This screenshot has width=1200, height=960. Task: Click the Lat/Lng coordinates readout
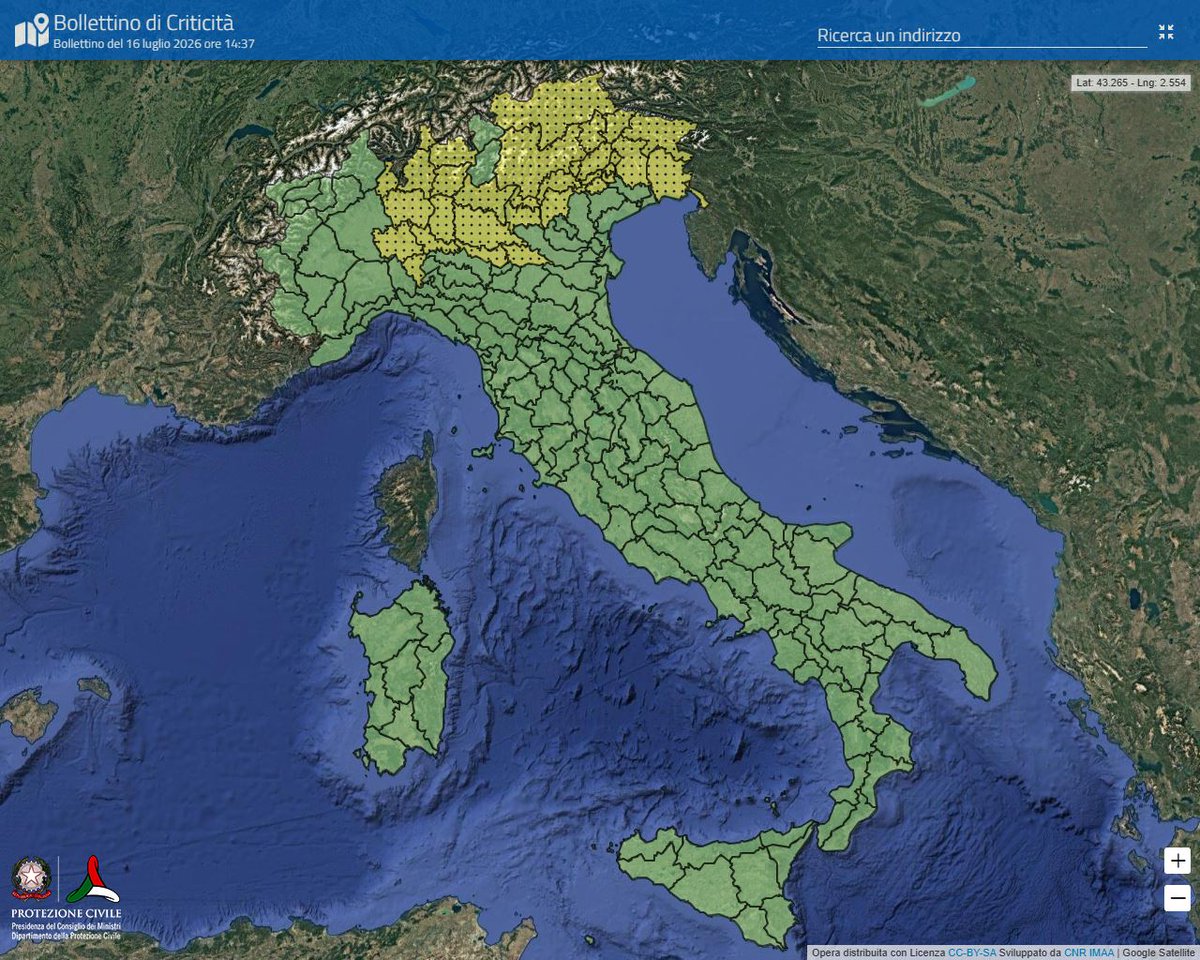pos(1132,82)
